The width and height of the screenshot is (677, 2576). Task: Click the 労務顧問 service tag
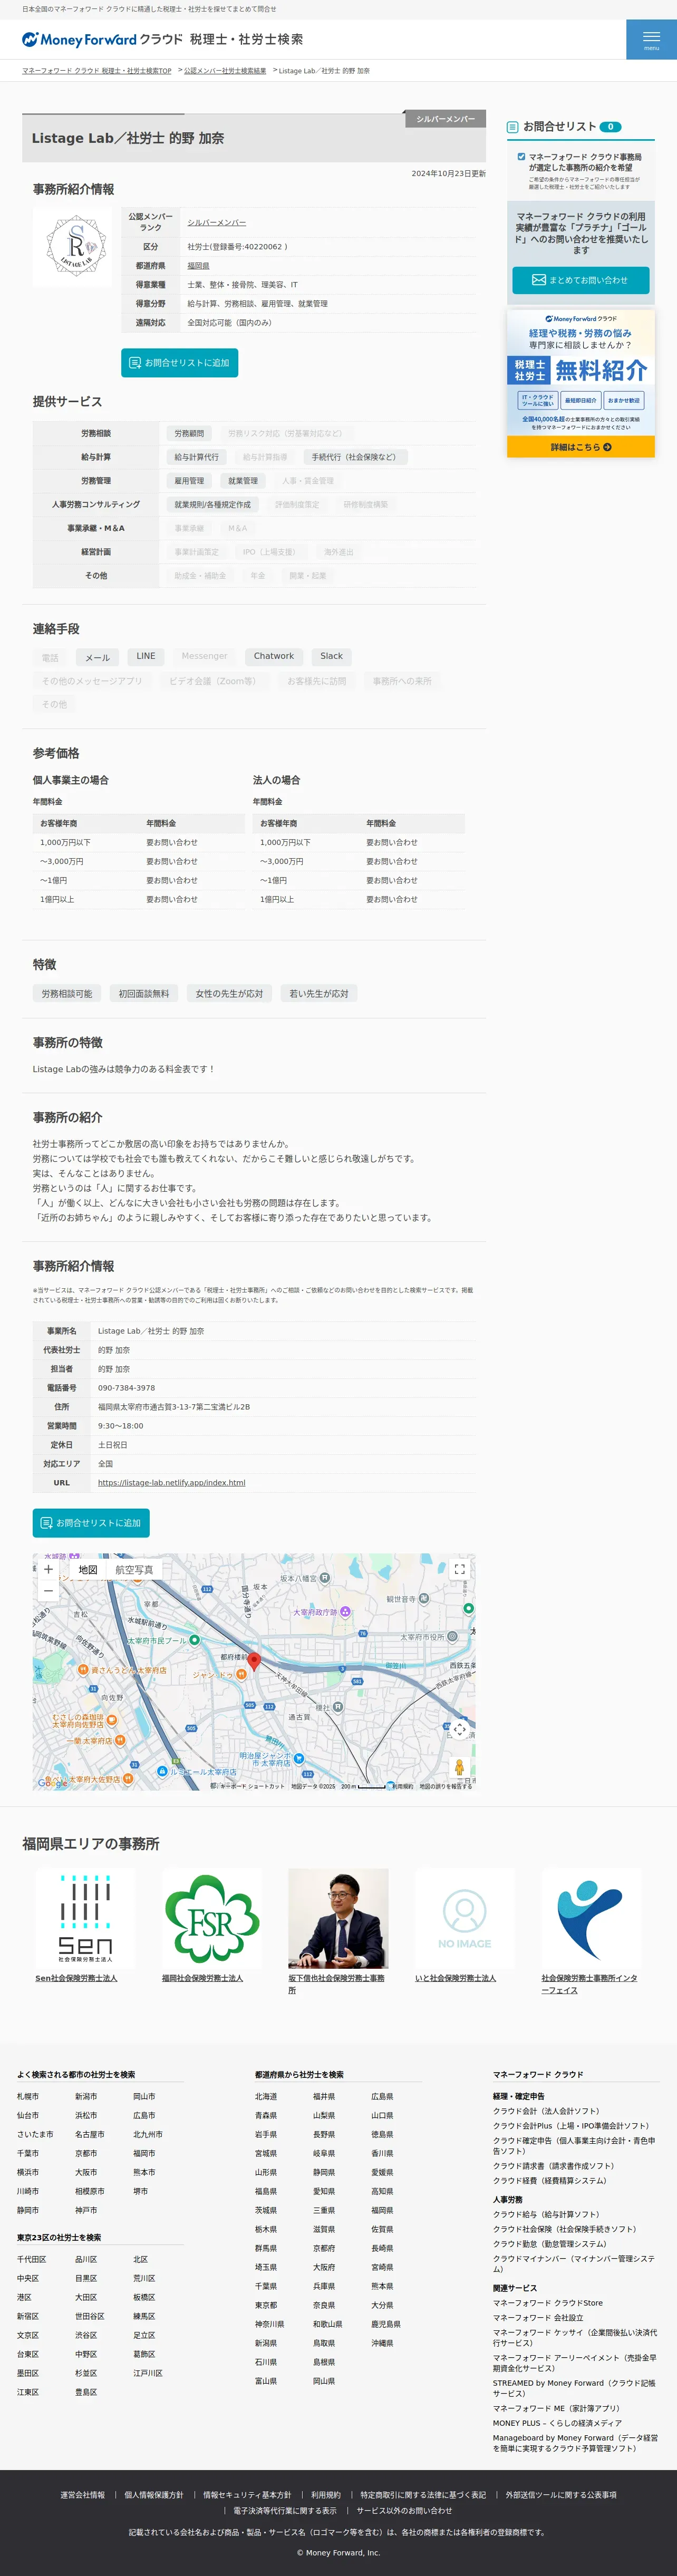click(x=189, y=433)
